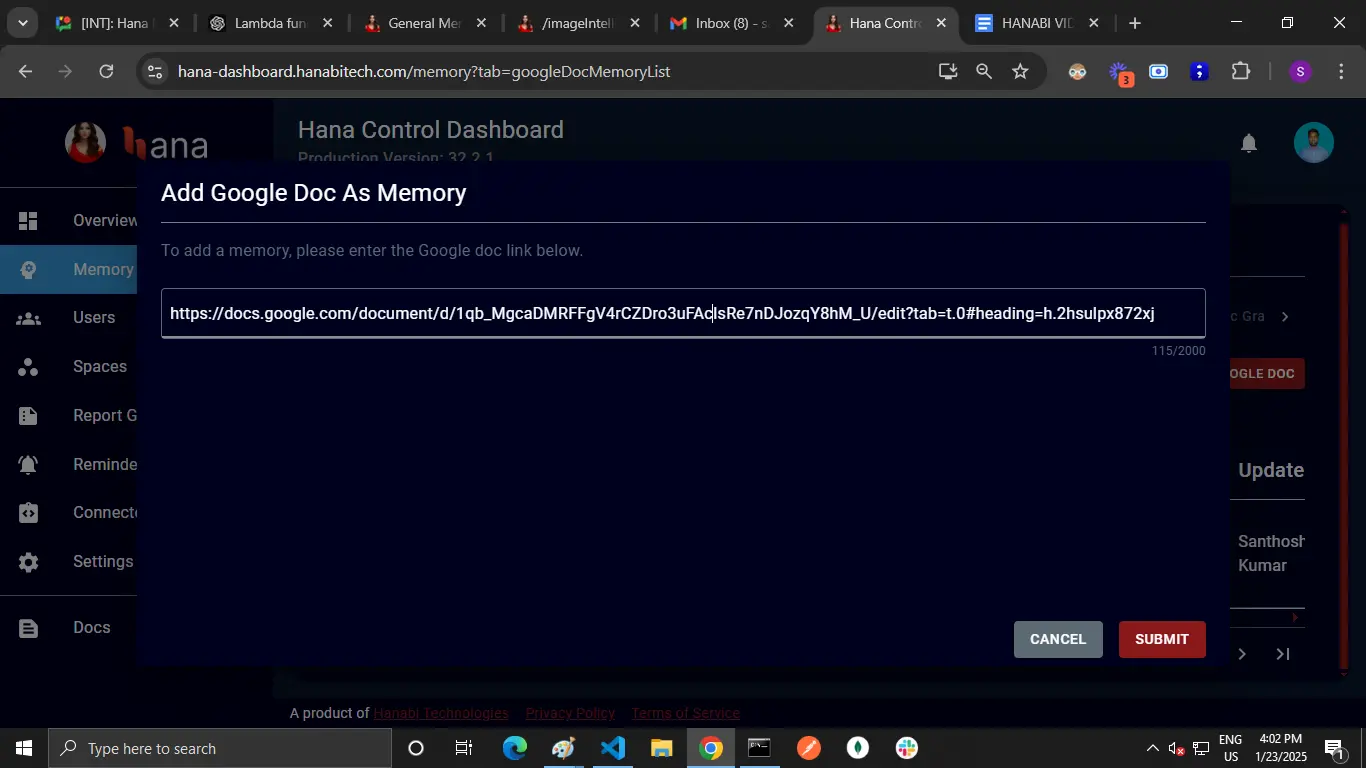Open Postman from the taskbar
The width and height of the screenshot is (1366, 768).
tap(809, 748)
